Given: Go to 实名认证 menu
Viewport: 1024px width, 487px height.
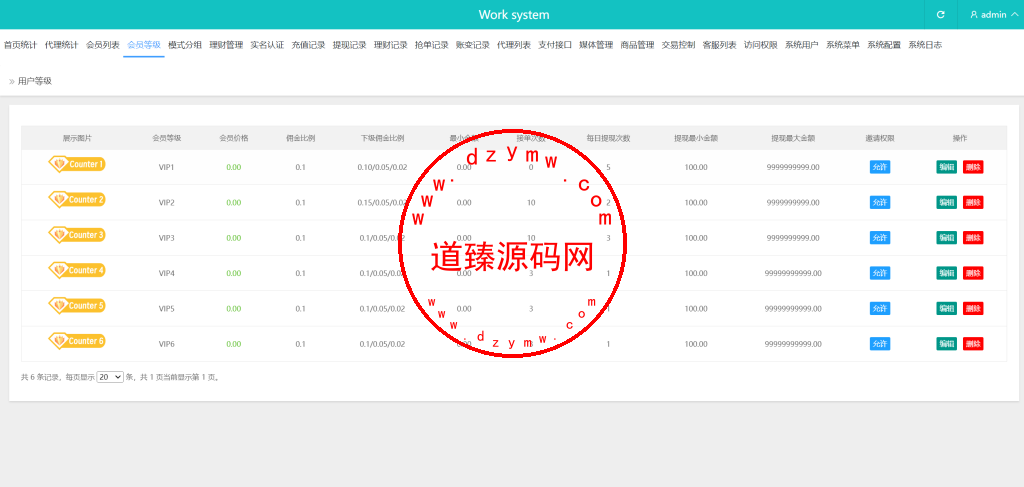Looking at the screenshot, I should 267,45.
